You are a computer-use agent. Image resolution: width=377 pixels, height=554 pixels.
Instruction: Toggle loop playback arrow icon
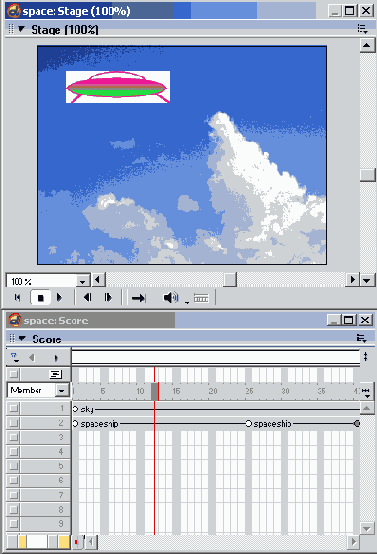point(139,298)
